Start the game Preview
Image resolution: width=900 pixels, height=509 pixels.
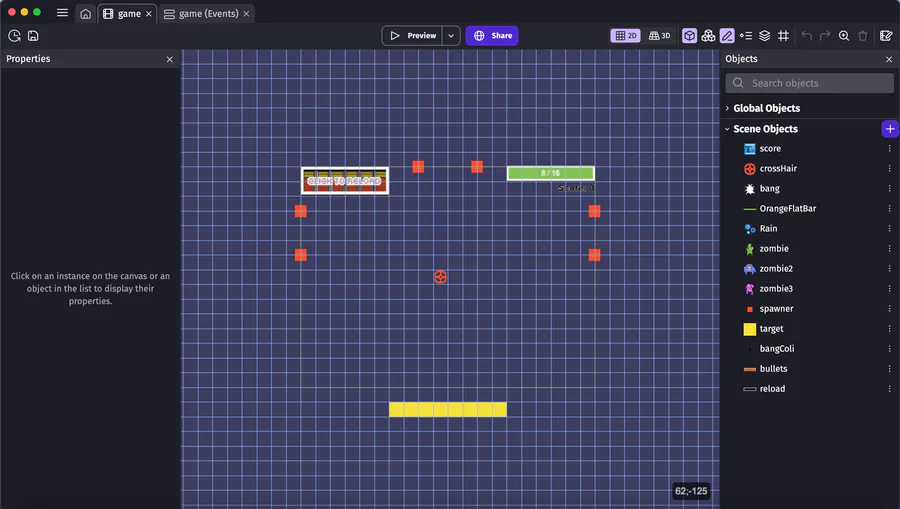[x=412, y=36]
